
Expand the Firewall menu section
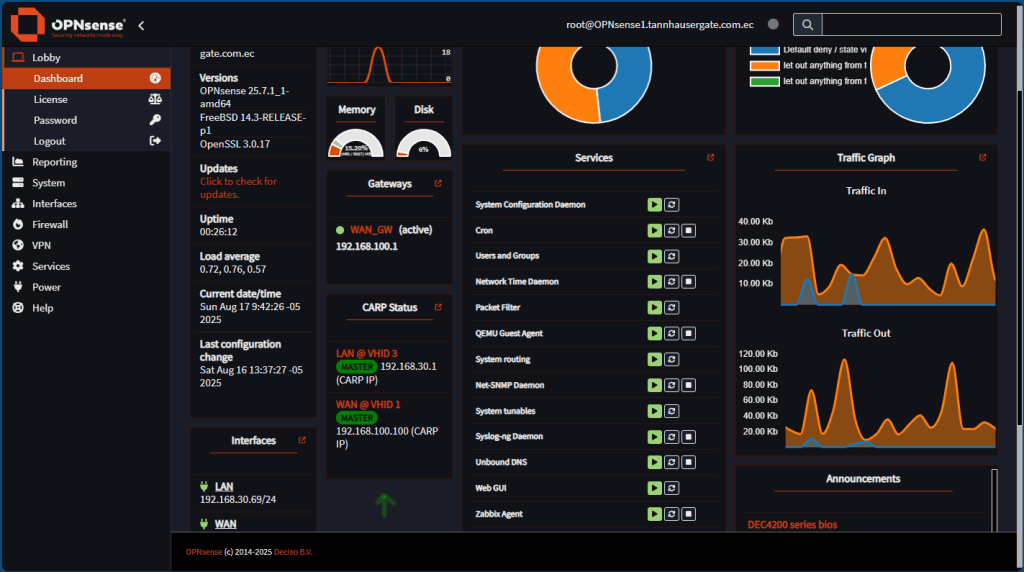tap(50, 225)
